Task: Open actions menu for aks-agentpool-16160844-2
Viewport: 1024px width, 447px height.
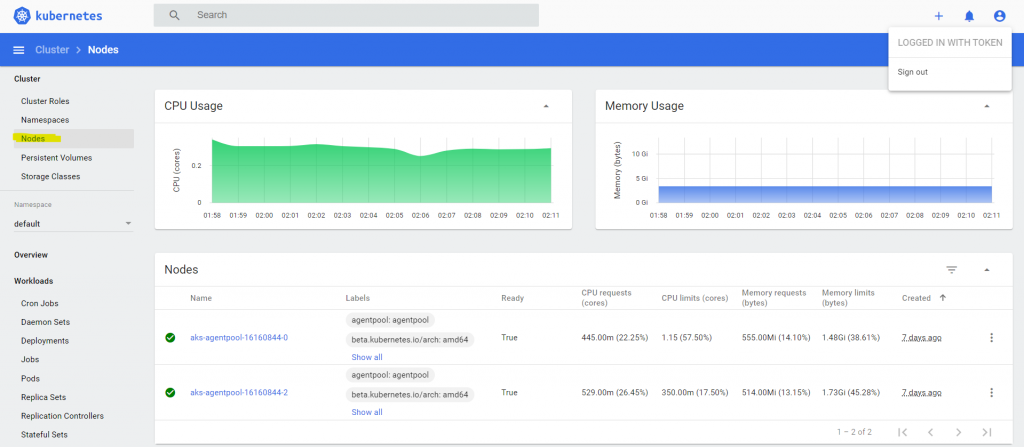Action: (x=991, y=393)
